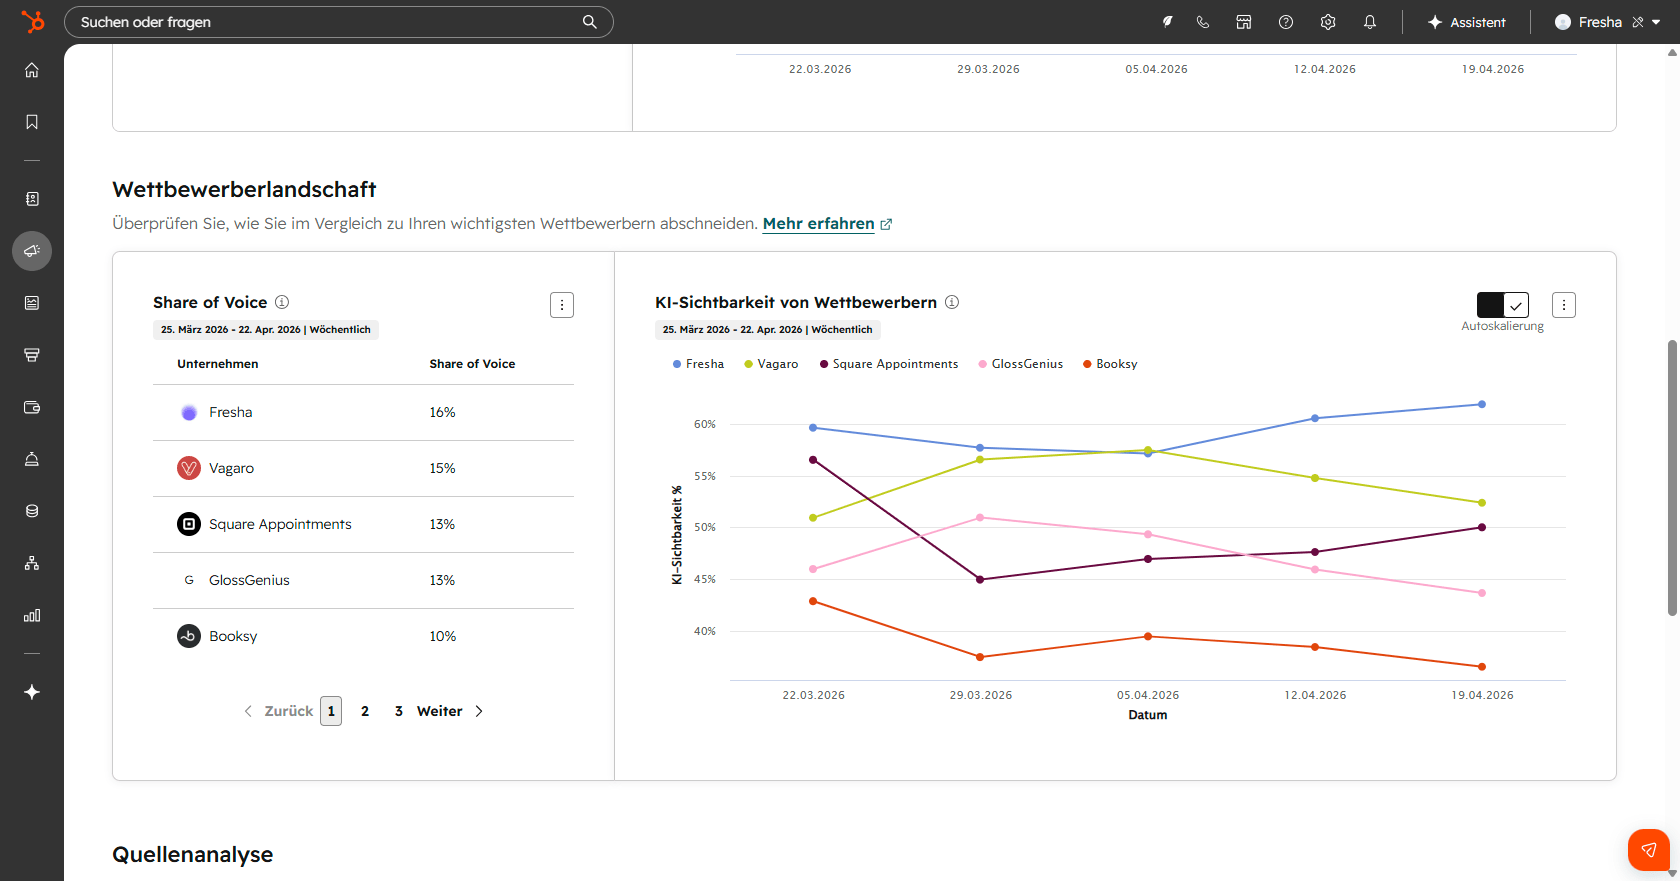The width and height of the screenshot is (1680, 881).
Task: Open Share of Voice three-dot menu
Action: 562,305
